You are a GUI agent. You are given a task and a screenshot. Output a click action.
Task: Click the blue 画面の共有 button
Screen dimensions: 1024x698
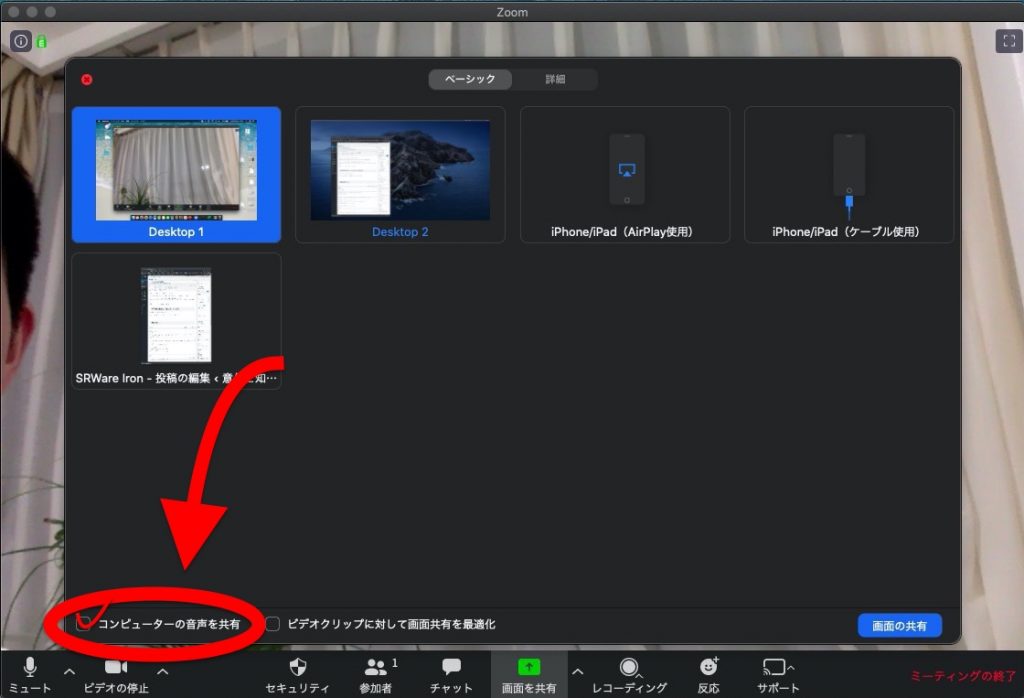pos(899,626)
